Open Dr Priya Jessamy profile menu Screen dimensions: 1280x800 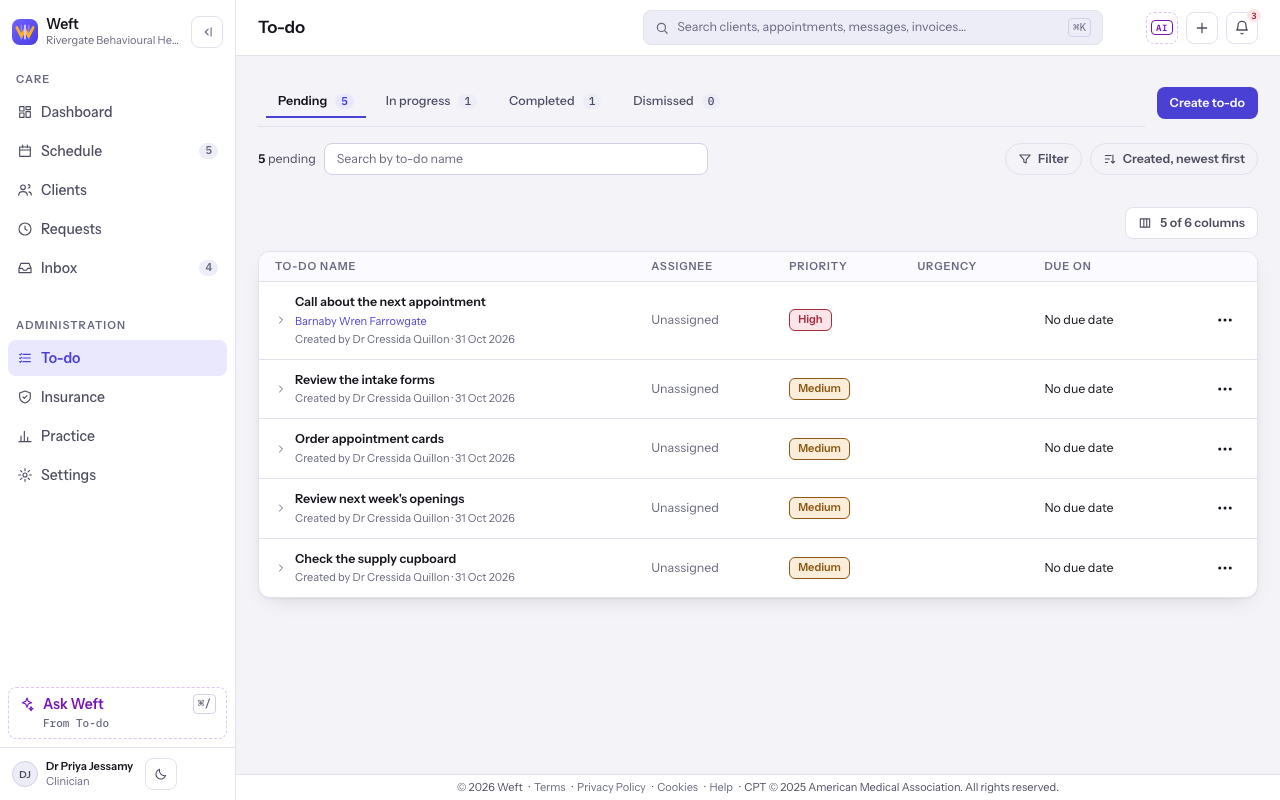click(72, 774)
